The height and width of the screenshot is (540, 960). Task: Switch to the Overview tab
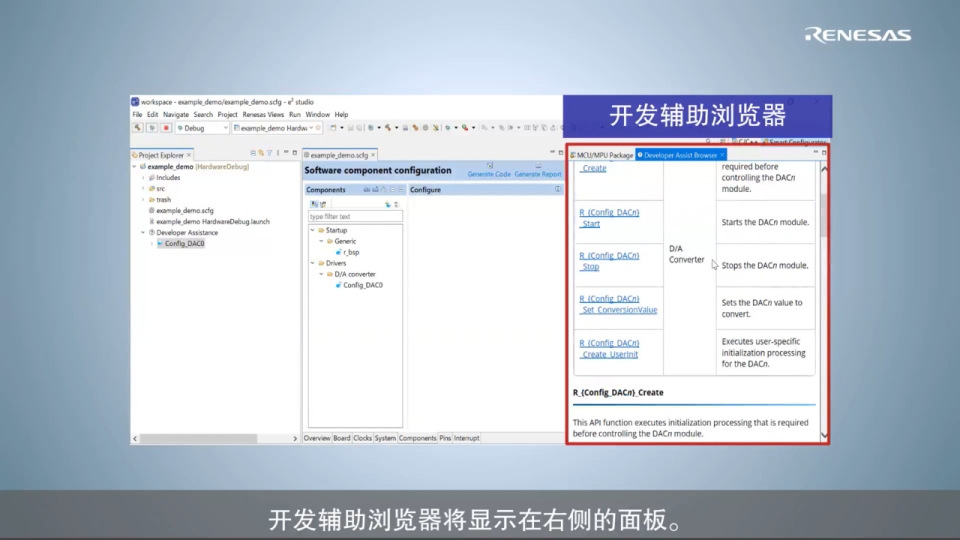317,438
